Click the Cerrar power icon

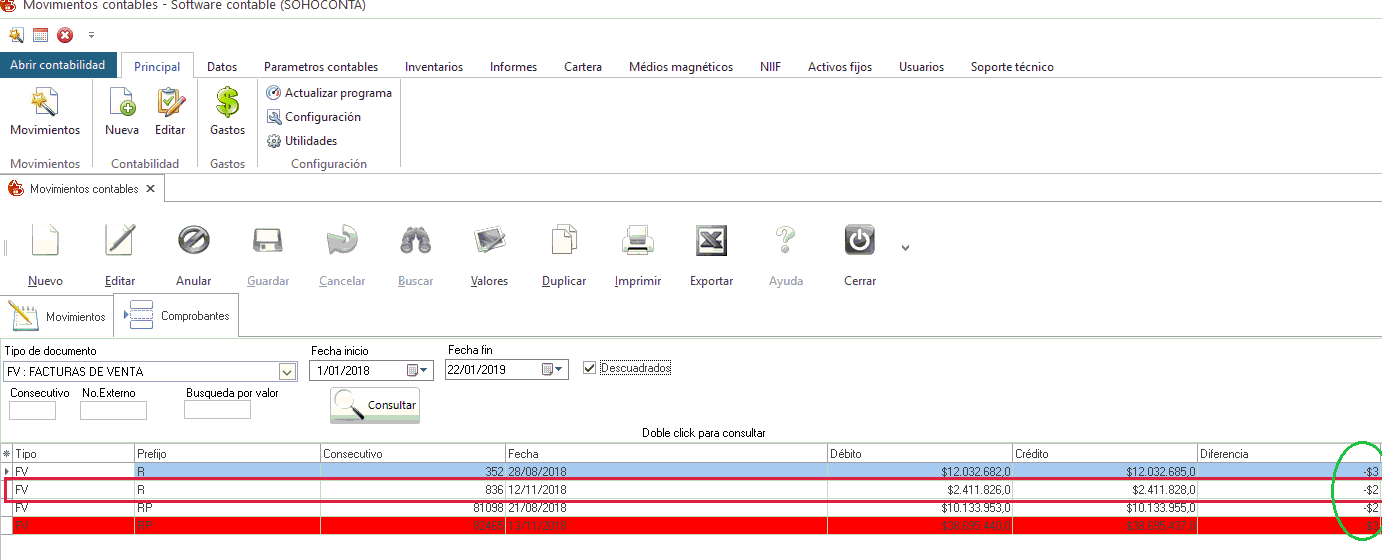[859, 241]
